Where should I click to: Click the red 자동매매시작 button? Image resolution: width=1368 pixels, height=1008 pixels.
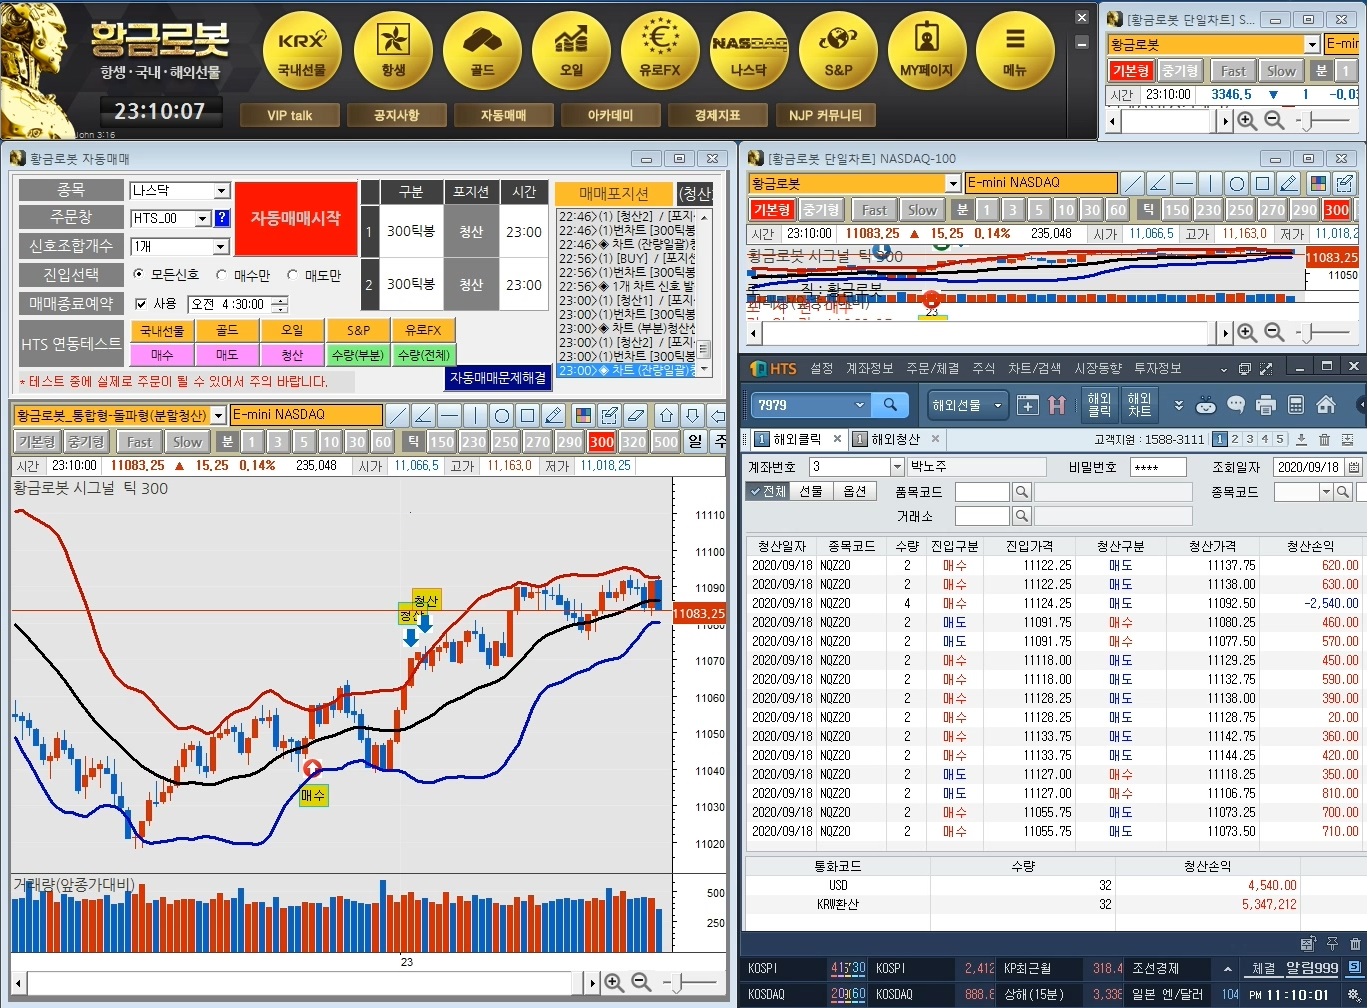[x=295, y=218]
